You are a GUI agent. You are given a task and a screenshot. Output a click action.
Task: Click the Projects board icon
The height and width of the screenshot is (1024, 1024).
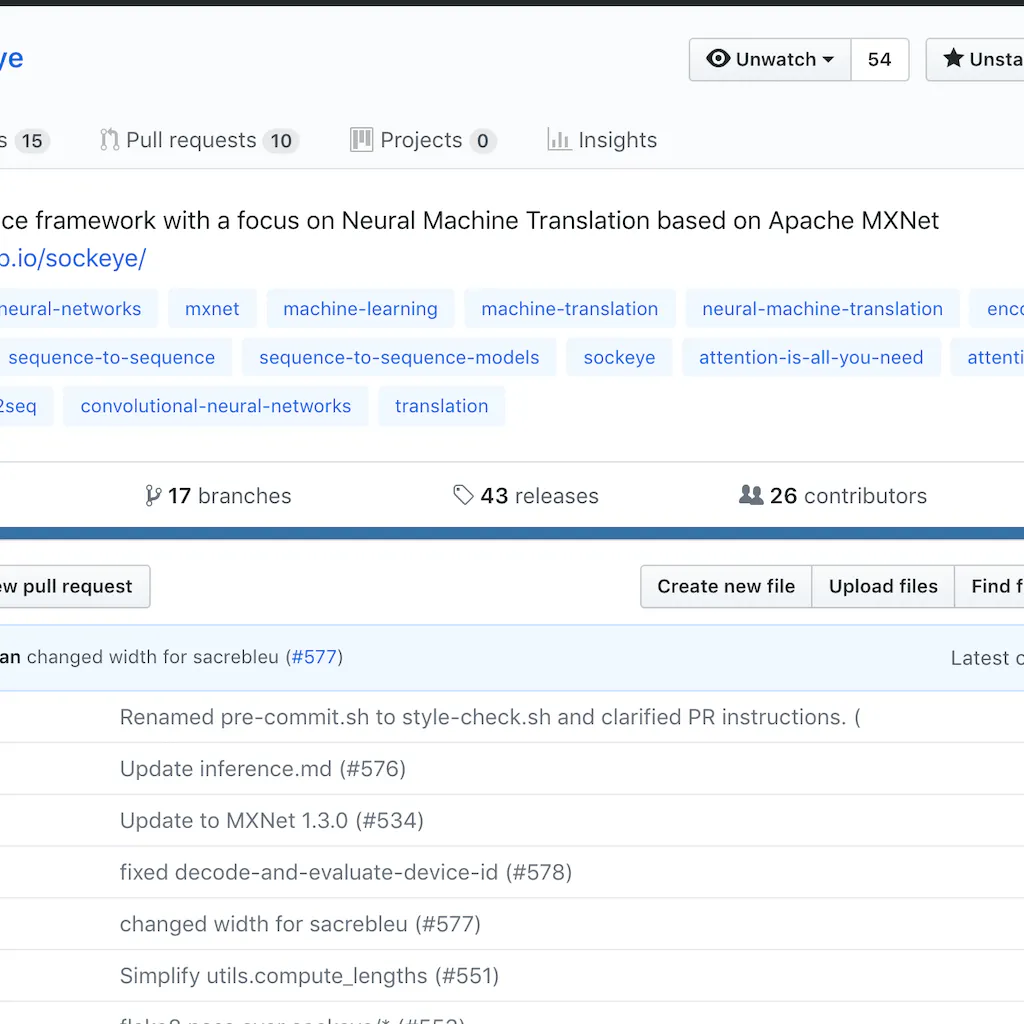tap(361, 140)
